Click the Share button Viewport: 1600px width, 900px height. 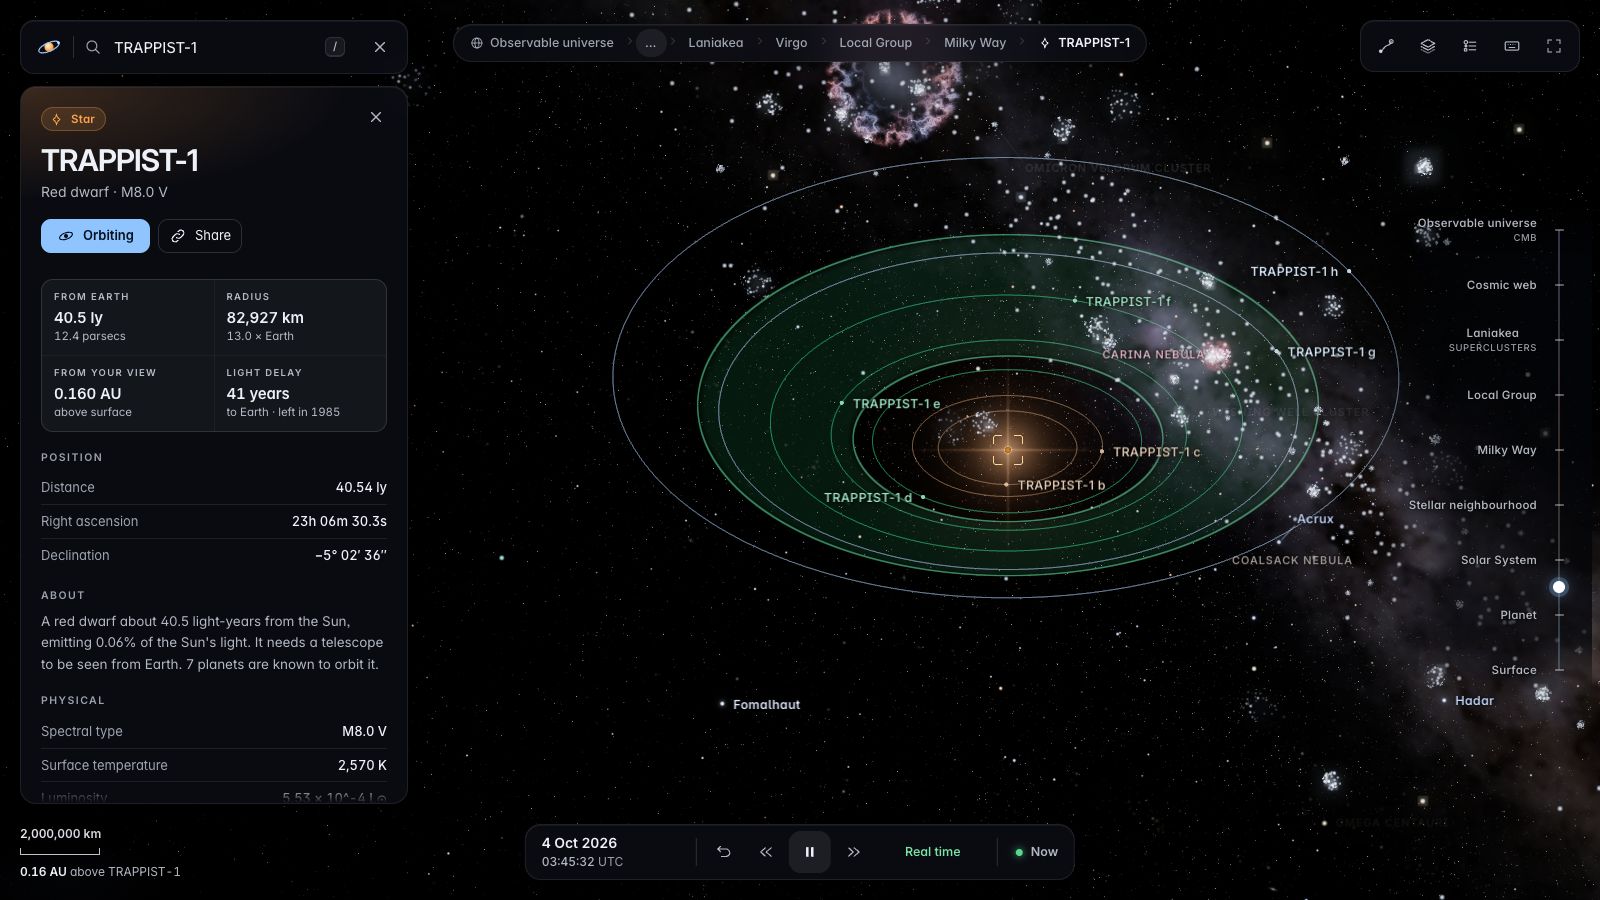tap(200, 236)
